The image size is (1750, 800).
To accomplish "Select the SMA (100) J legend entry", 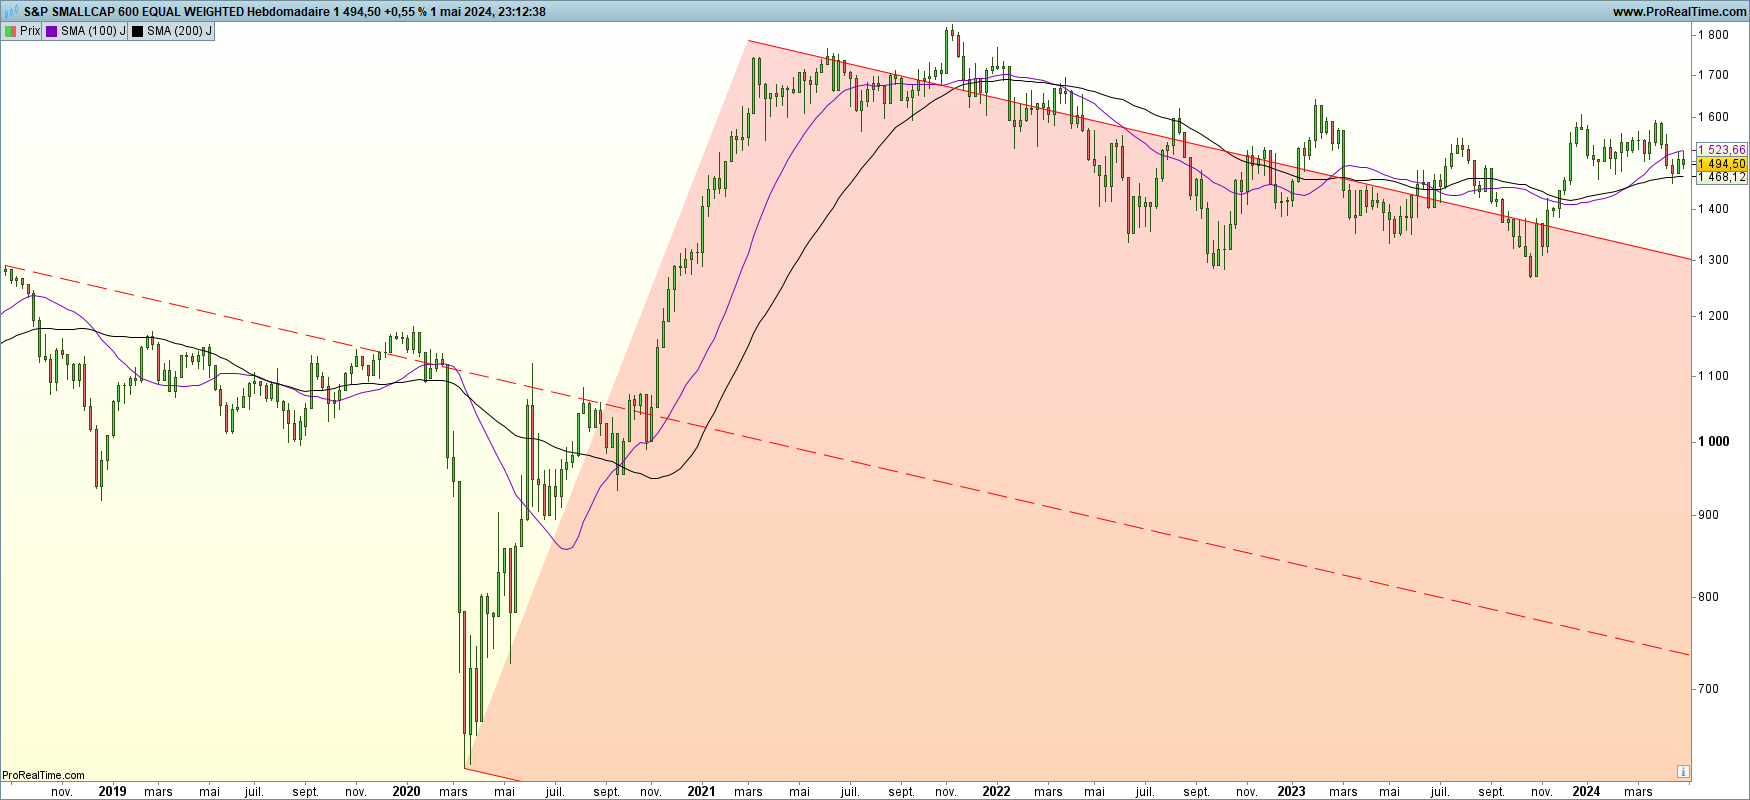I will 86,31.
